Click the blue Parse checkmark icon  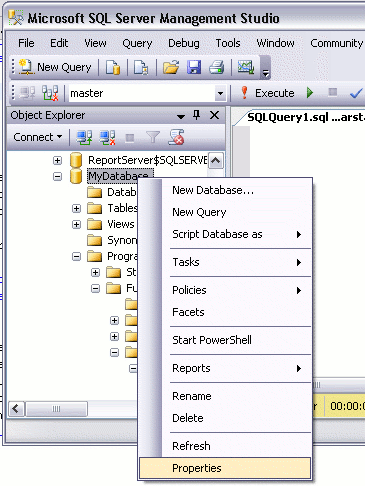[x=356, y=93]
